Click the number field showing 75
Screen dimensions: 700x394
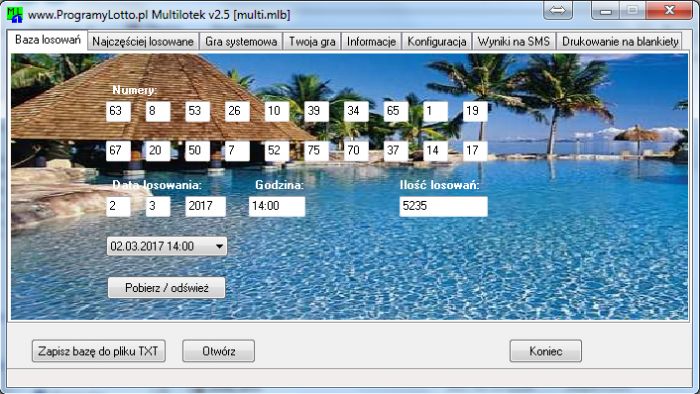tap(317, 151)
